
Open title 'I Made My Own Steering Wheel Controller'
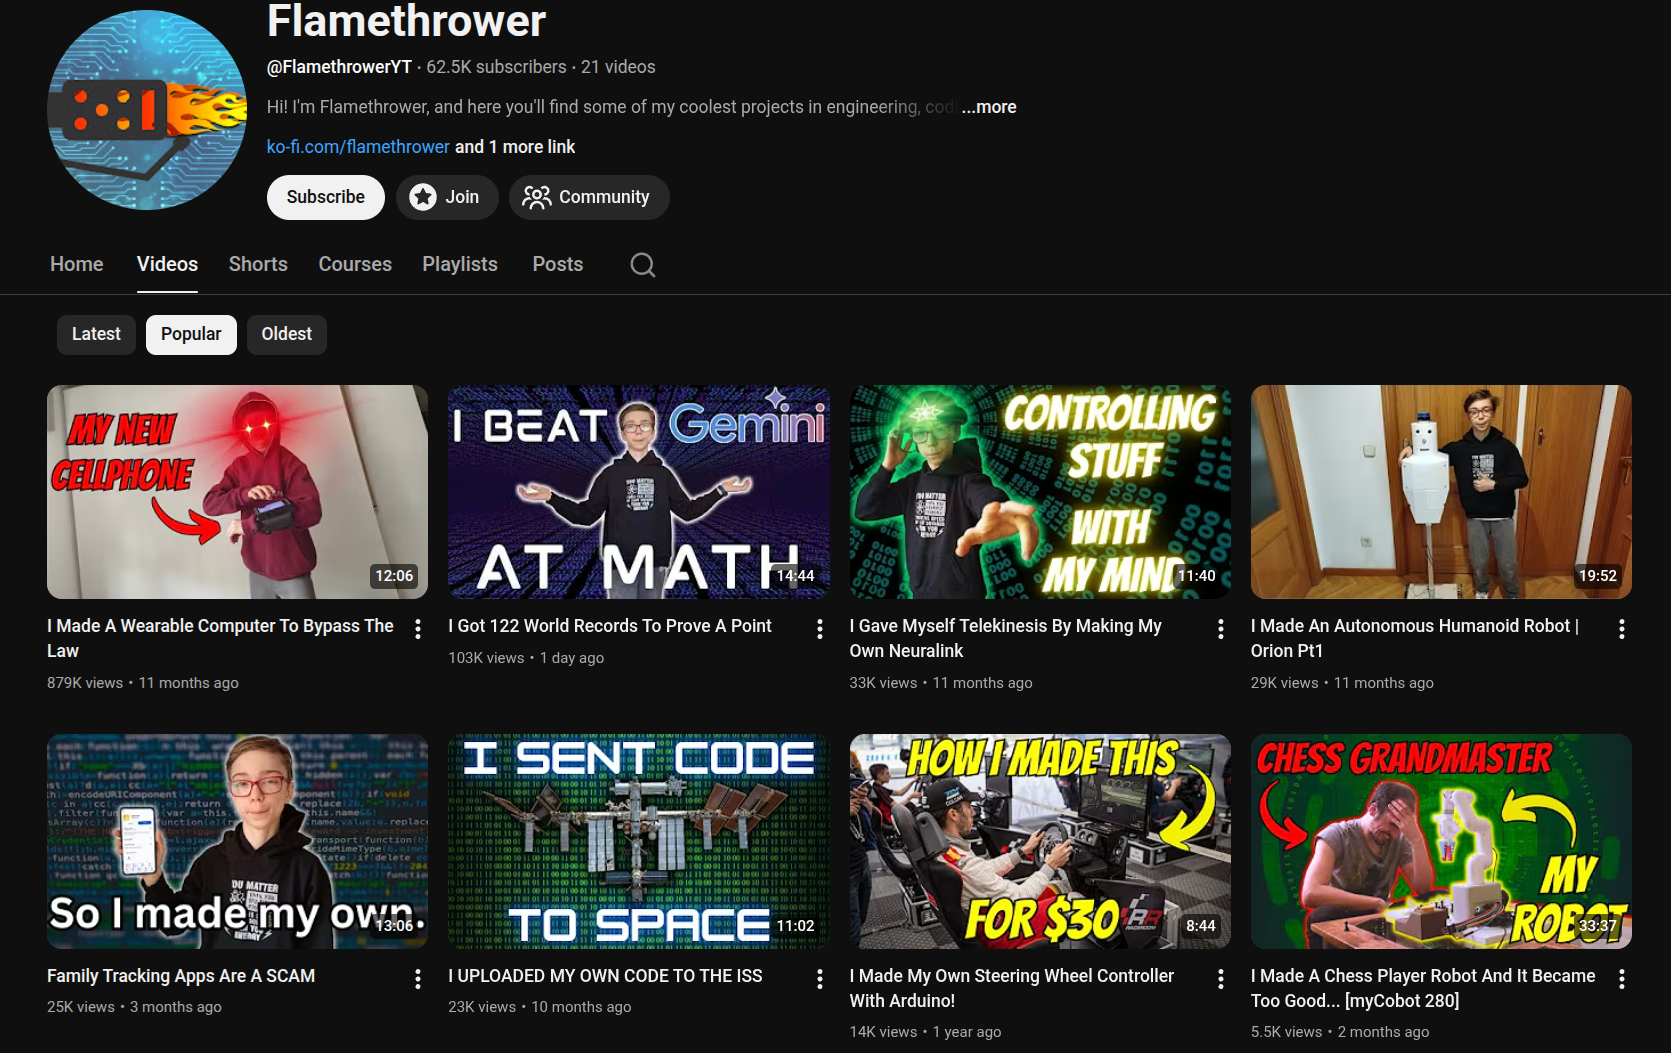[1012, 988]
